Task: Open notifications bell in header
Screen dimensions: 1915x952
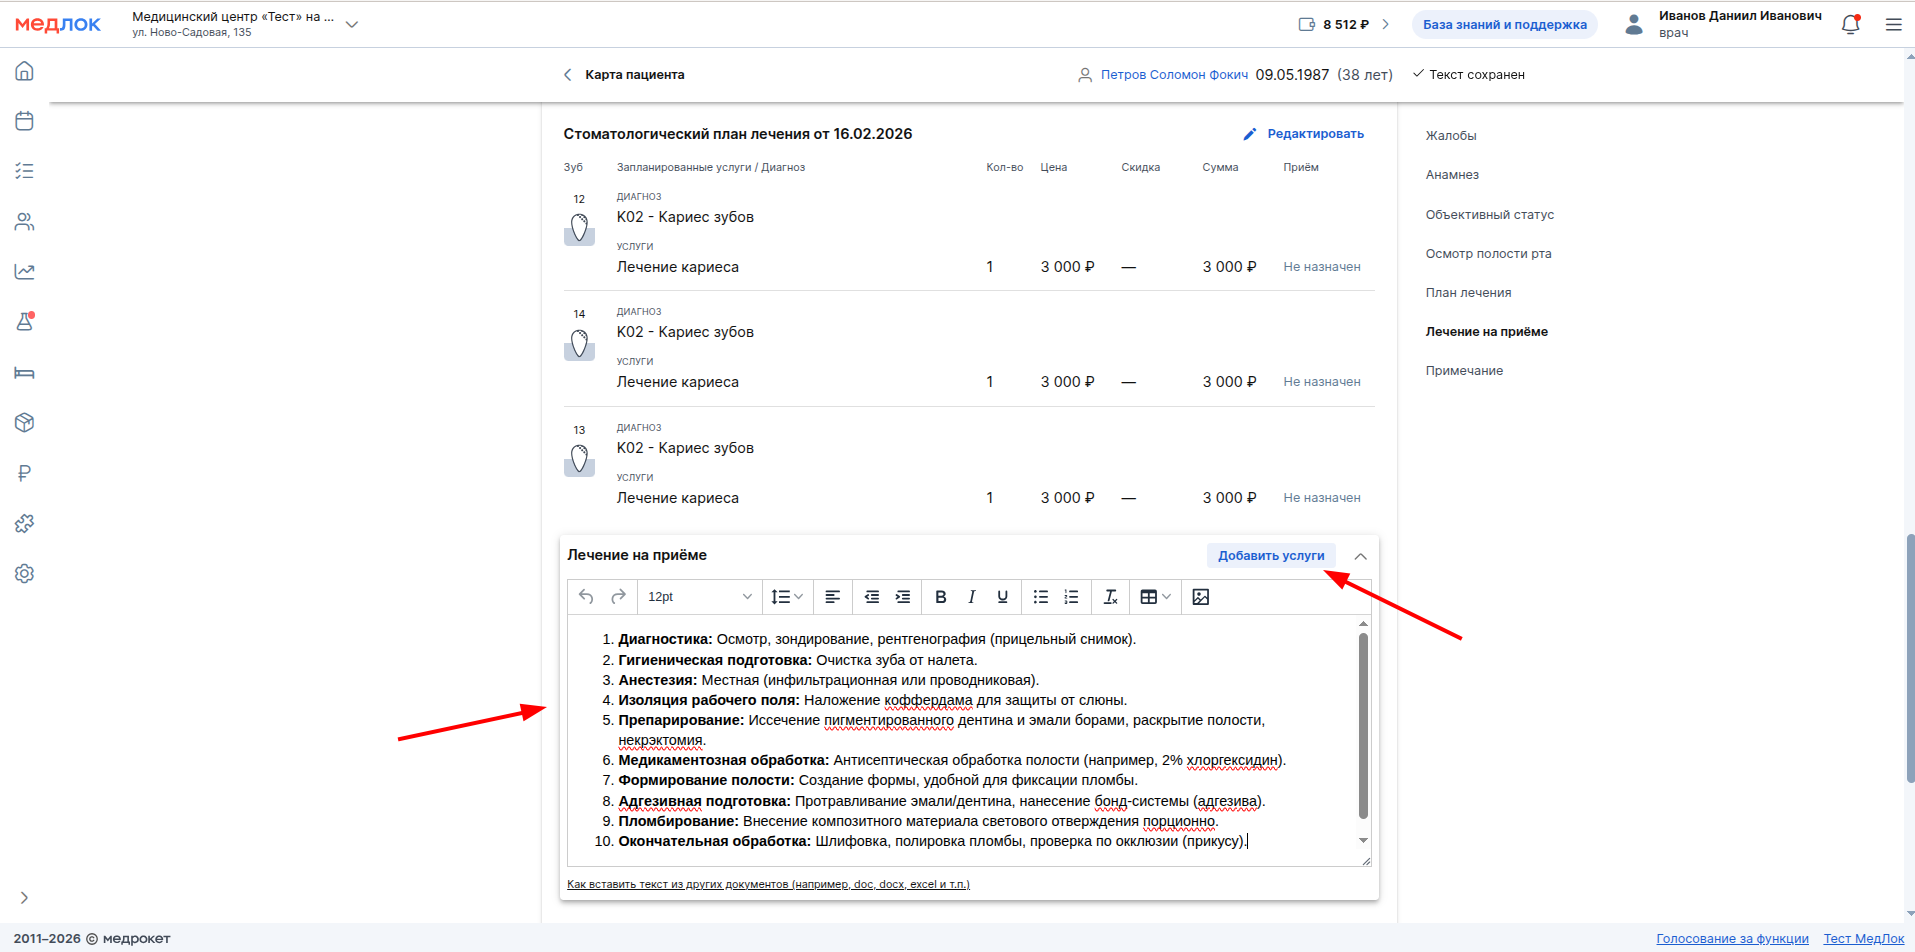Action: point(1850,25)
